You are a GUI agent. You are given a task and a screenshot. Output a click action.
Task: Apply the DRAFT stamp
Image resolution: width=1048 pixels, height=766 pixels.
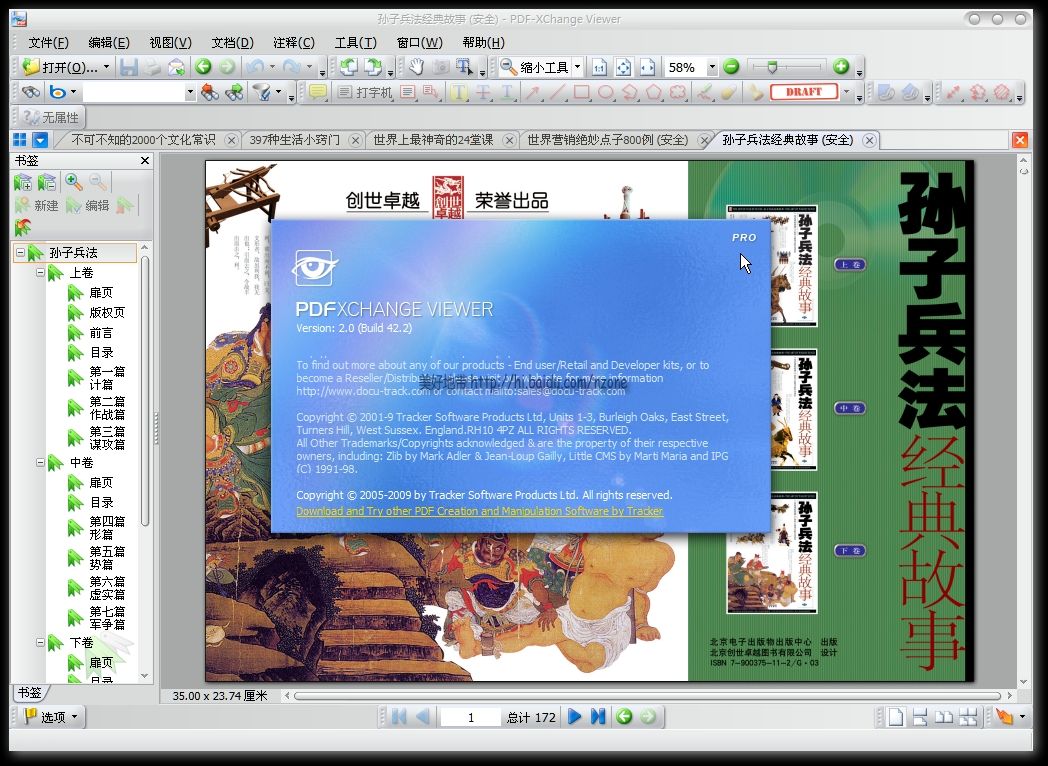tap(803, 92)
